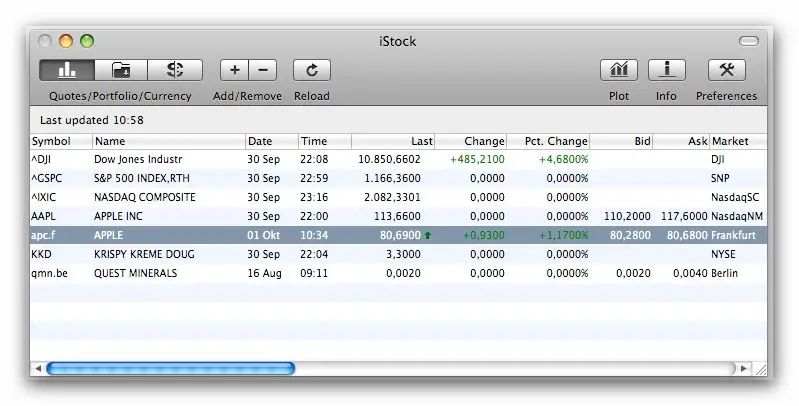Image resolution: width=799 pixels, height=406 pixels.
Task: Remove a stock with the minus button
Action: (263, 70)
